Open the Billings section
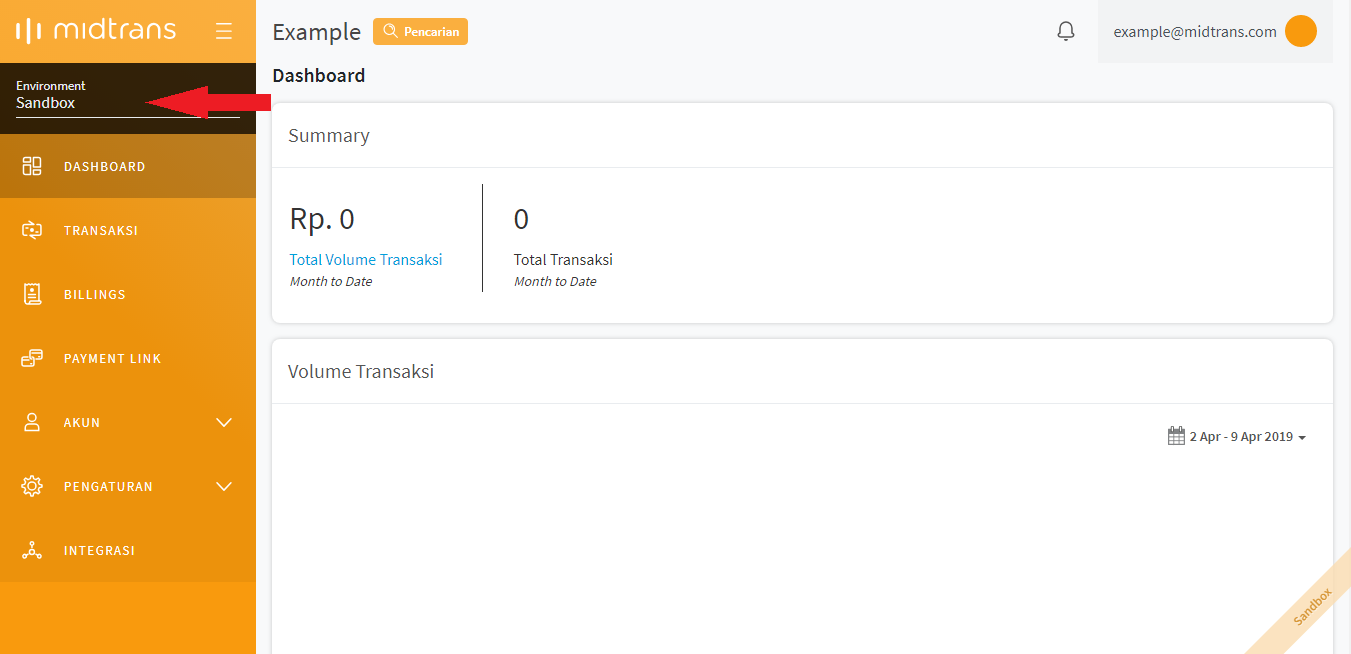The image size is (1351, 654). (x=128, y=294)
